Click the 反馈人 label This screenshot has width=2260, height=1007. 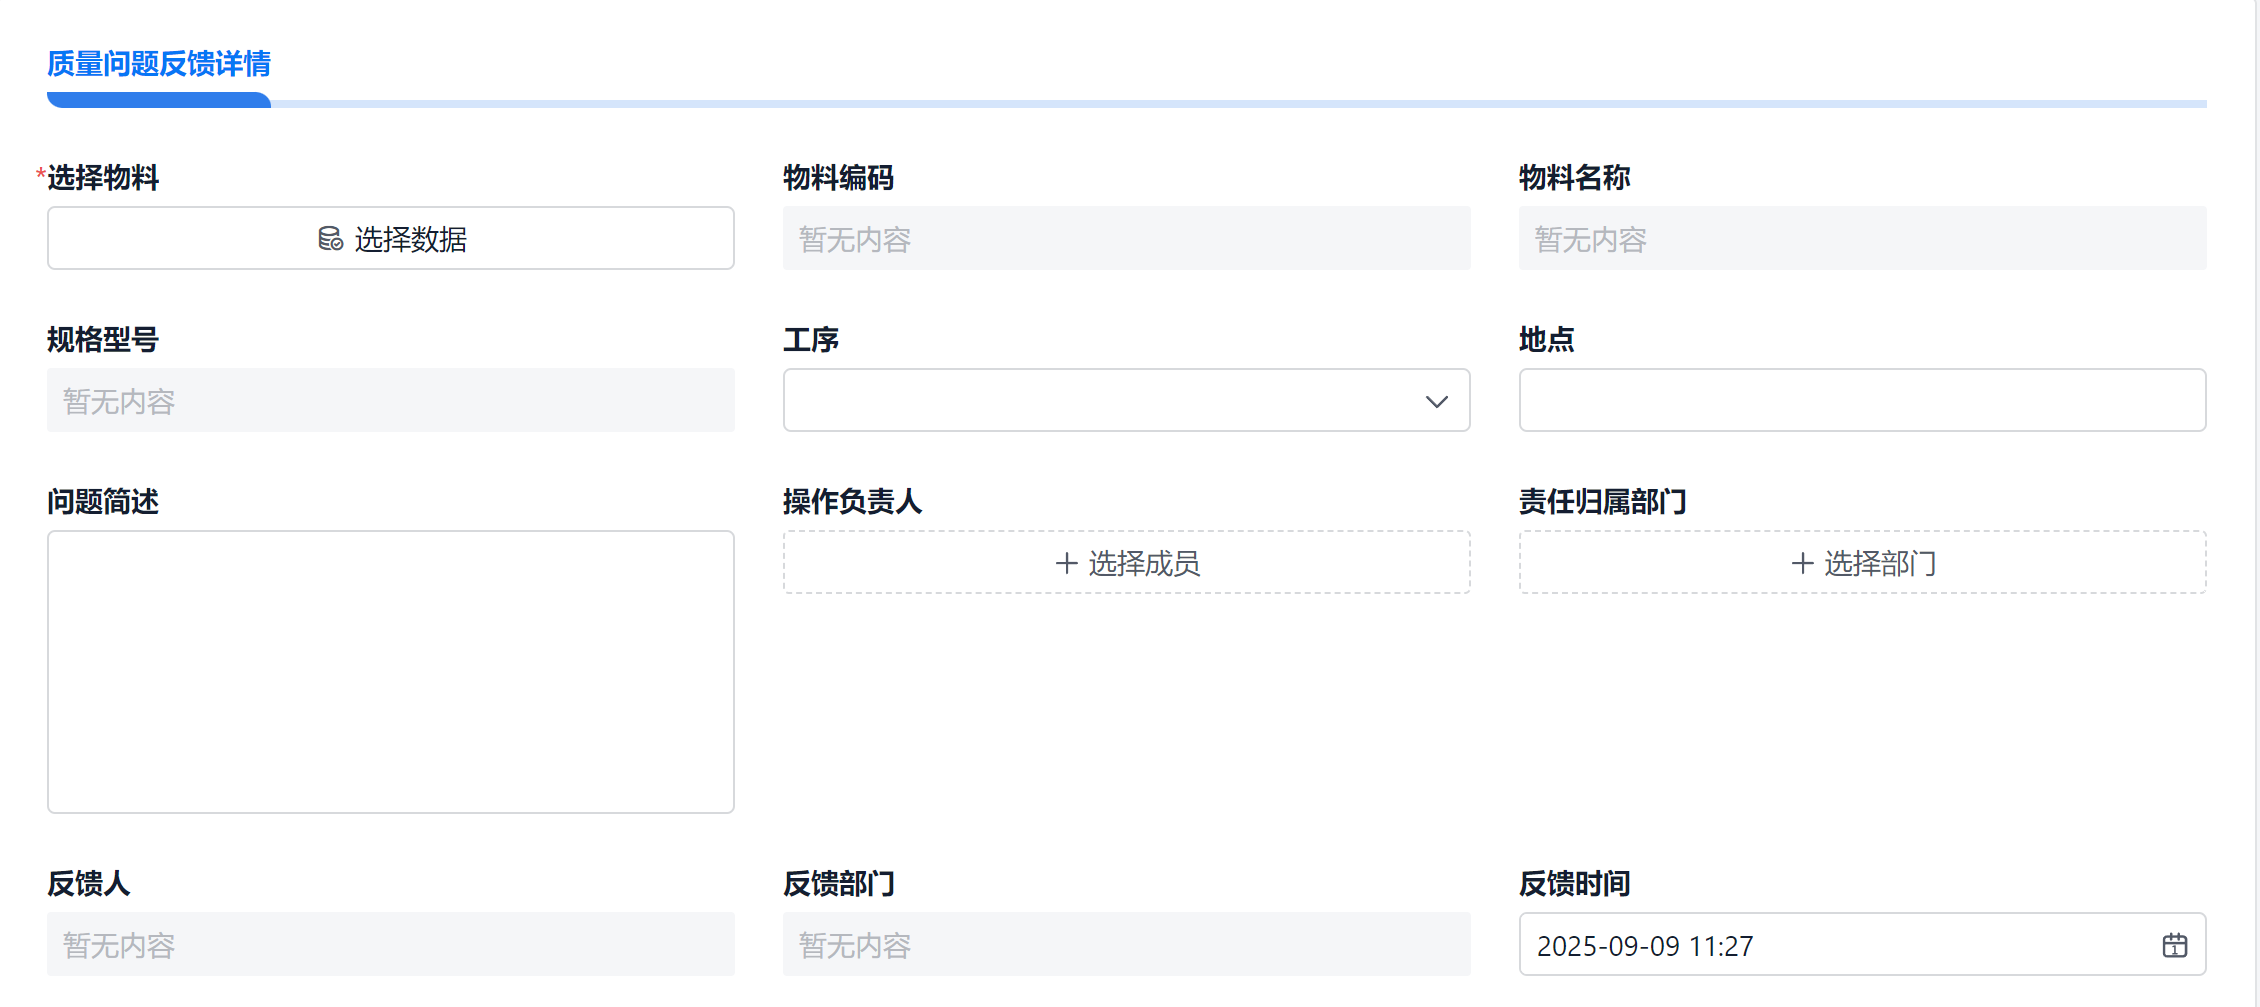pos(89,884)
